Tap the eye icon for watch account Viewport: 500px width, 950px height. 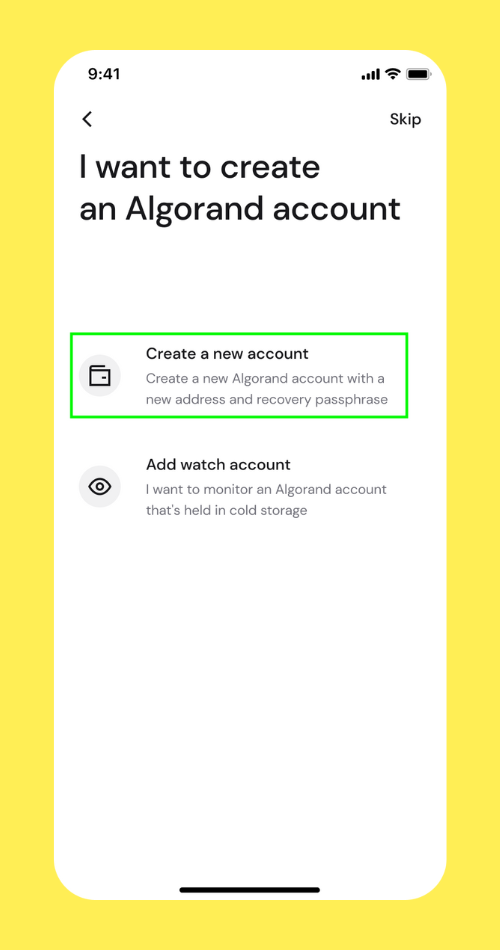click(100, 487)
